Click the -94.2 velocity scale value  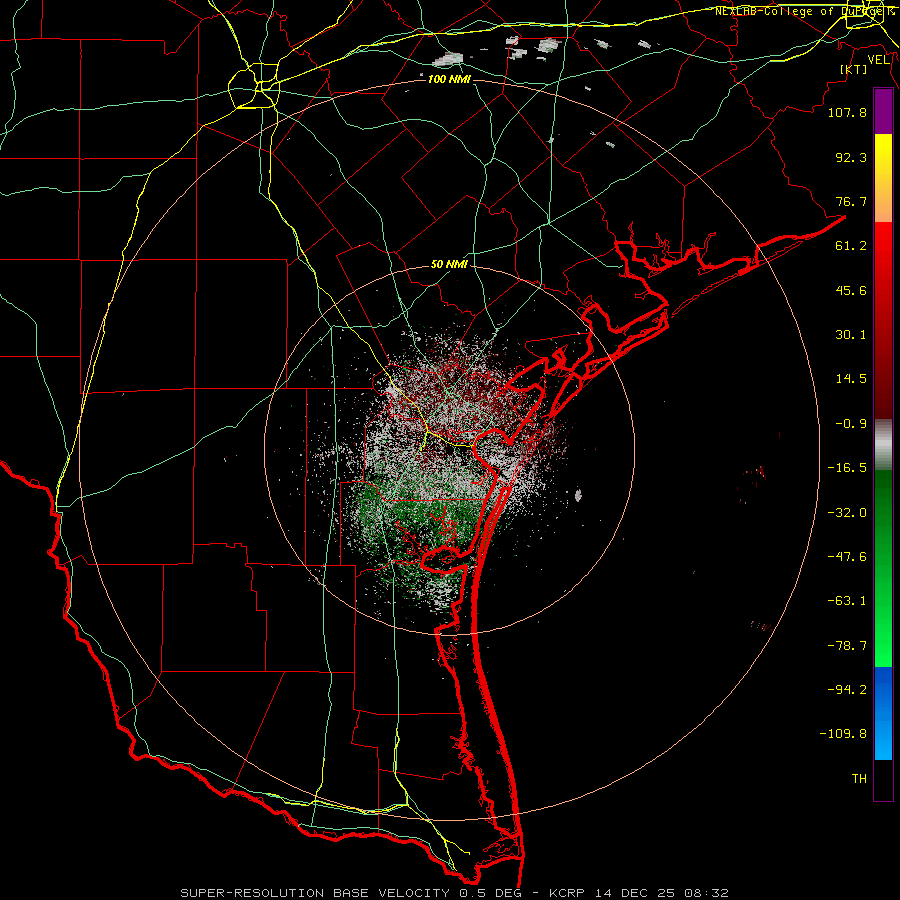[847, 690]
